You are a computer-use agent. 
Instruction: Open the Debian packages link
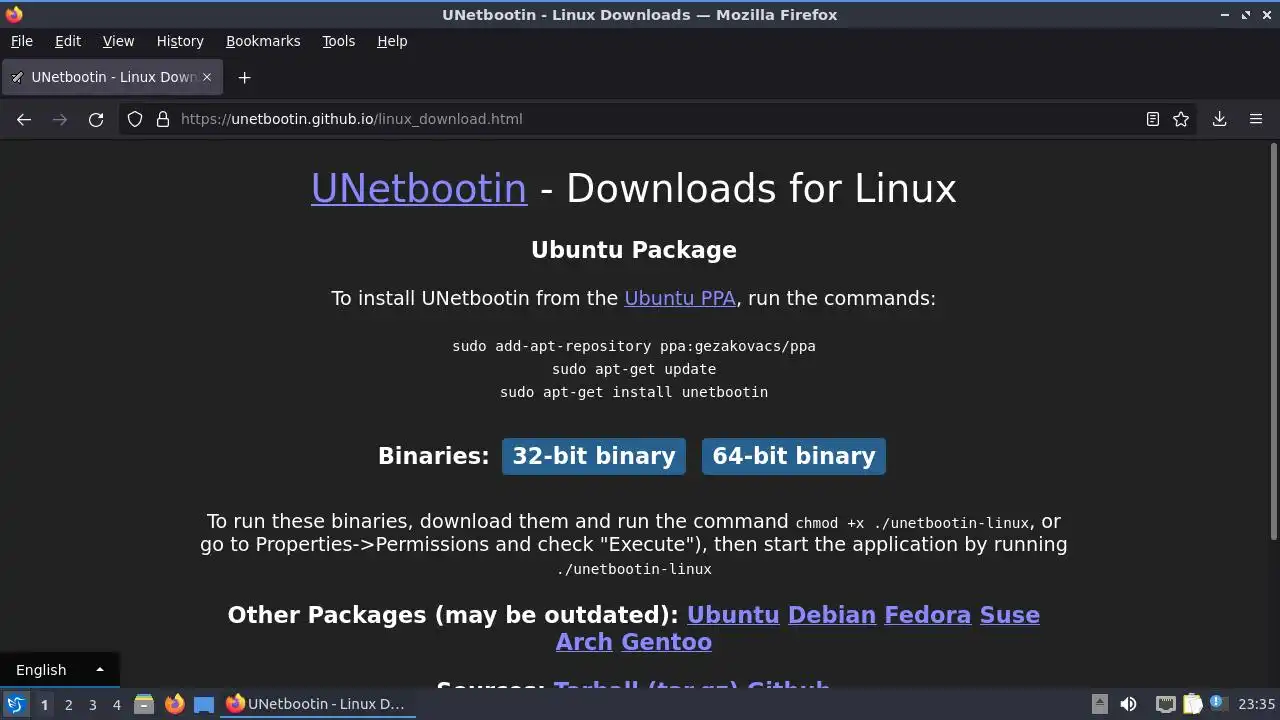point(832,615)
